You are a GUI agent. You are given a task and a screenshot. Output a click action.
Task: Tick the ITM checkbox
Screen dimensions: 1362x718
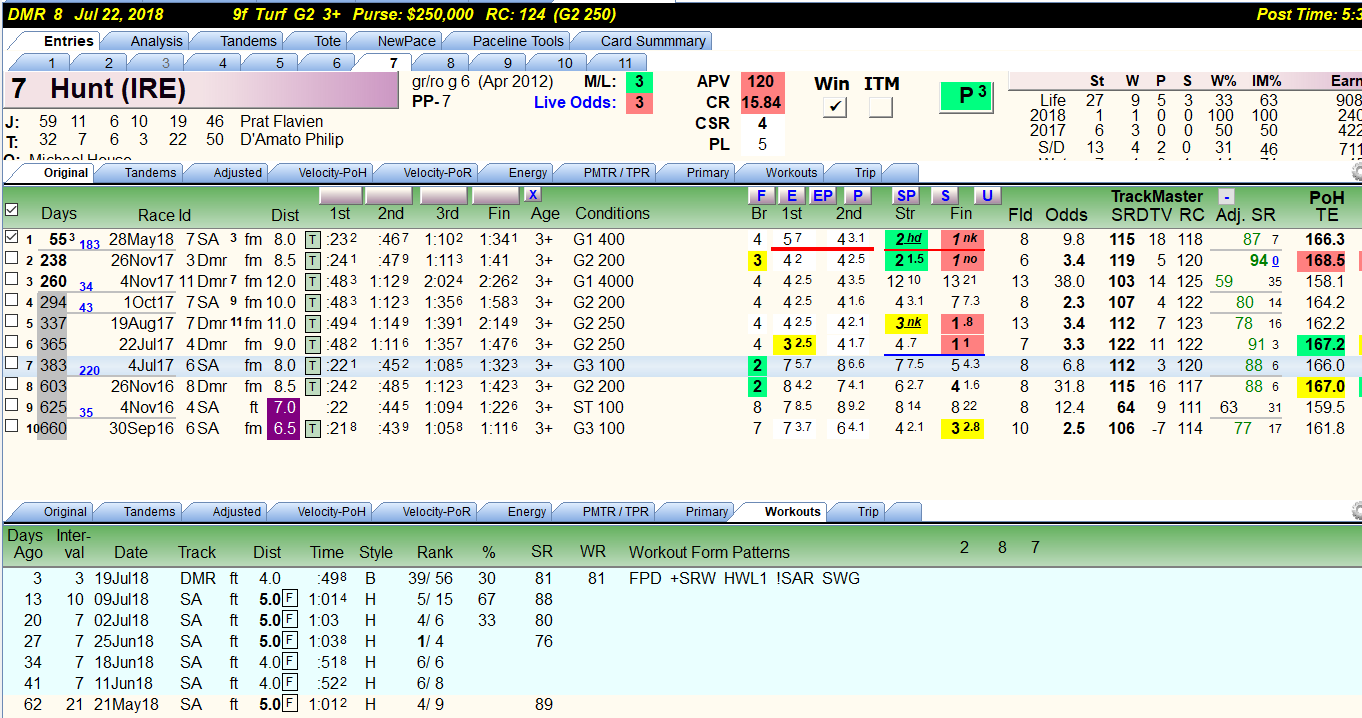(881, 107)
